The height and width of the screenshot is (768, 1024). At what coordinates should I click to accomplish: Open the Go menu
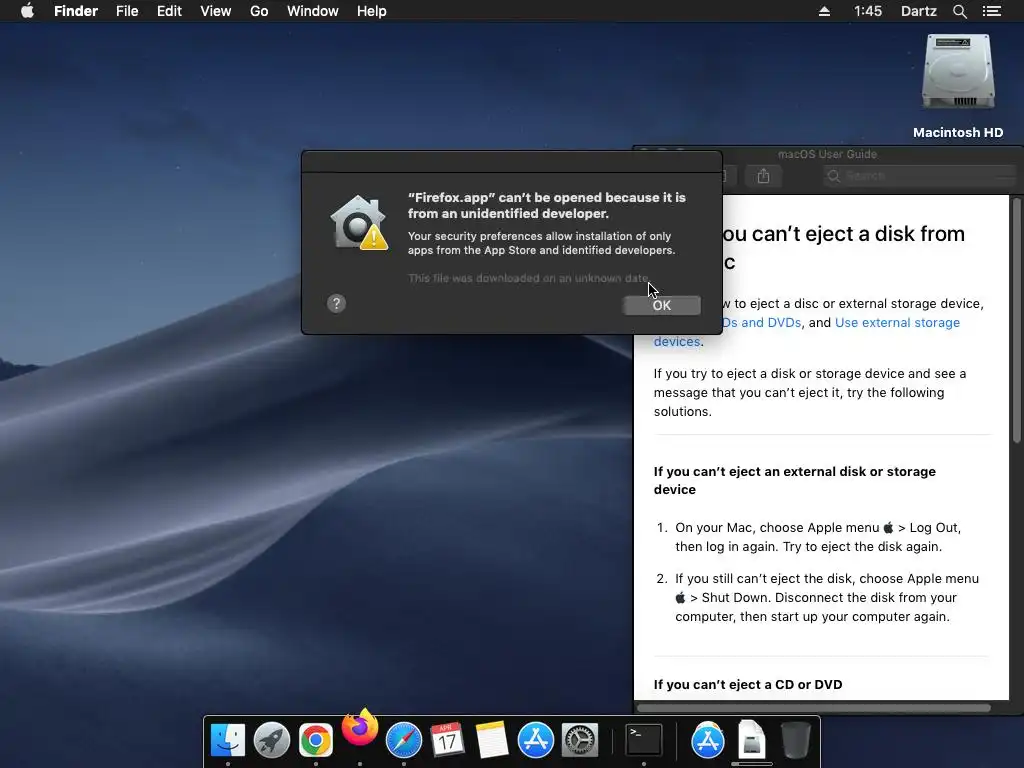pos(259,11)
